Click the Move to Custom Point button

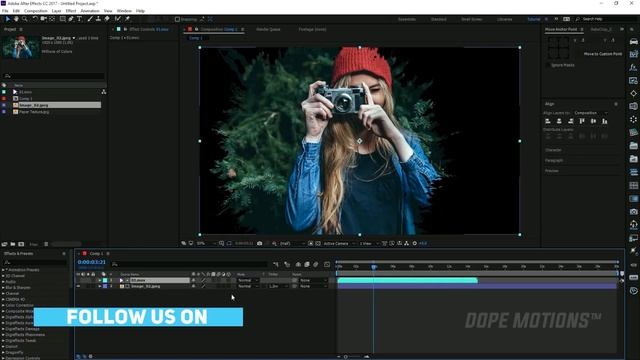[602, 54]
